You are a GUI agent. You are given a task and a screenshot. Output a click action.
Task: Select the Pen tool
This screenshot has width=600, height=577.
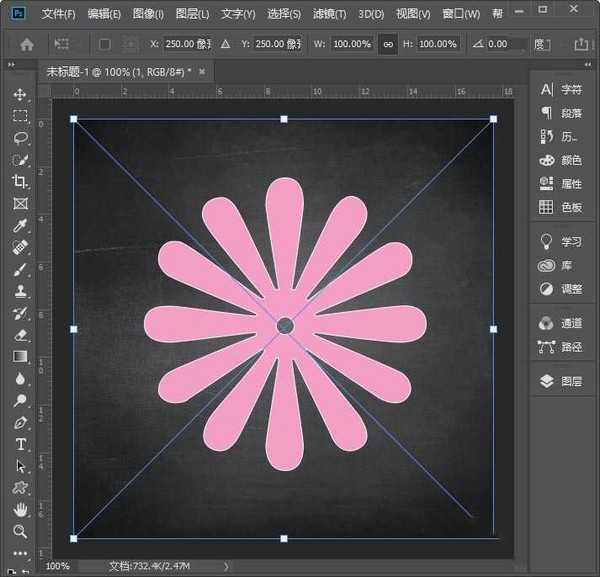point(20,422)
